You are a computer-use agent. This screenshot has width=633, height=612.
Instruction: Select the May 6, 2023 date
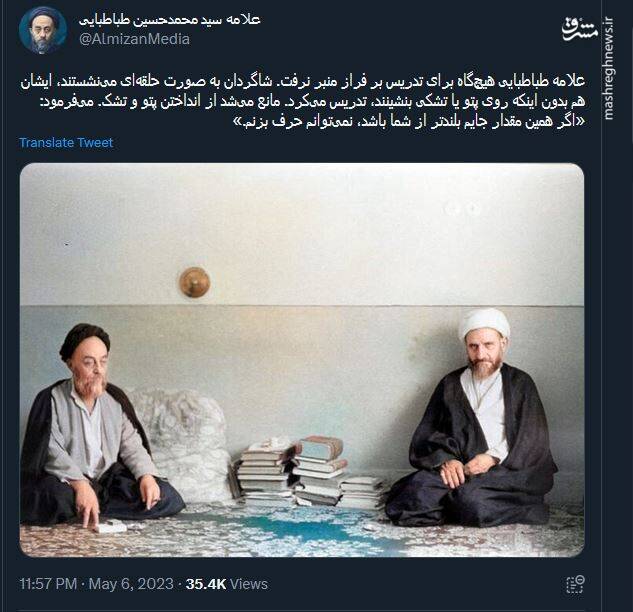[131, 584]
